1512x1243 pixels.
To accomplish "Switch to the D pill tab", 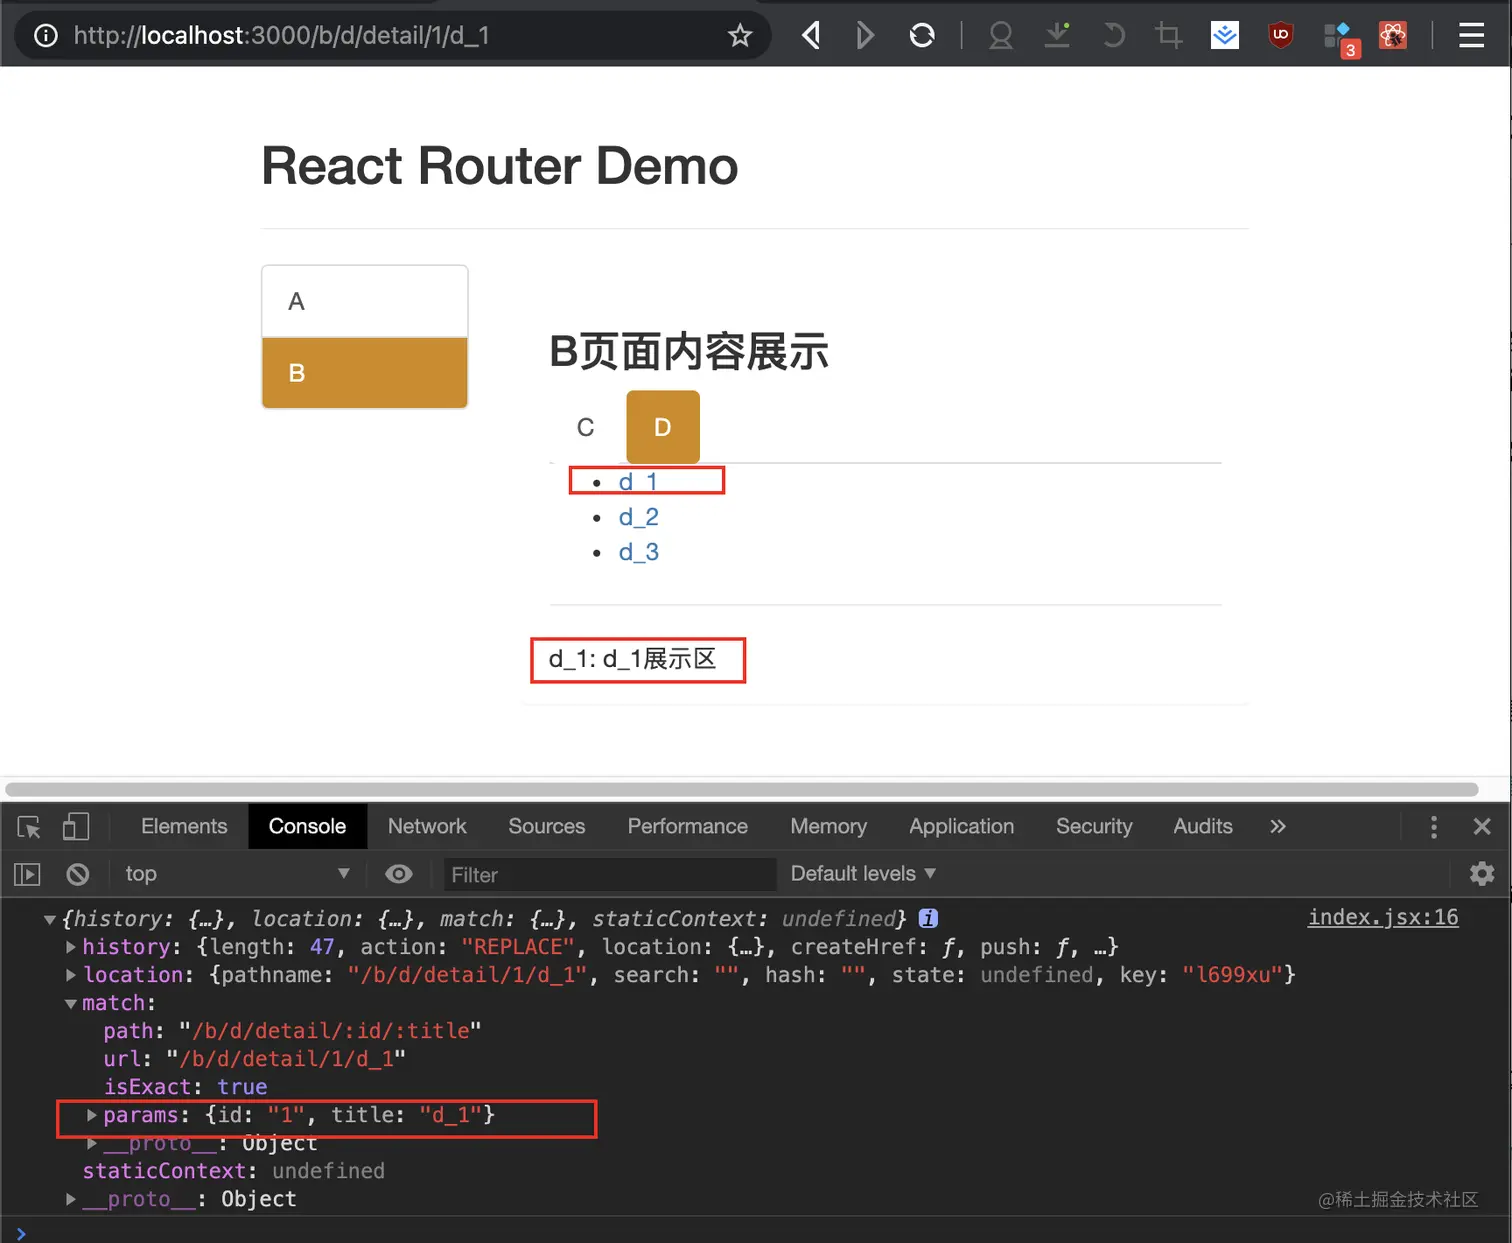I will click(663, 427).
